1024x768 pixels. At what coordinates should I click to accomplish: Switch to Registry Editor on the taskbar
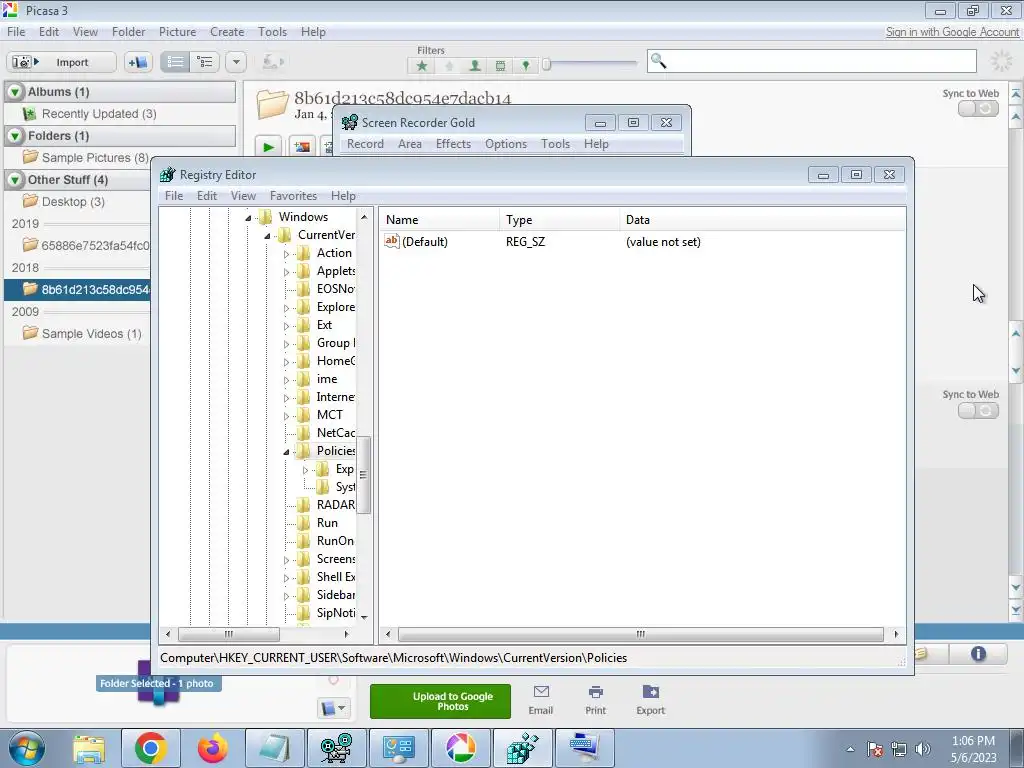522,748
